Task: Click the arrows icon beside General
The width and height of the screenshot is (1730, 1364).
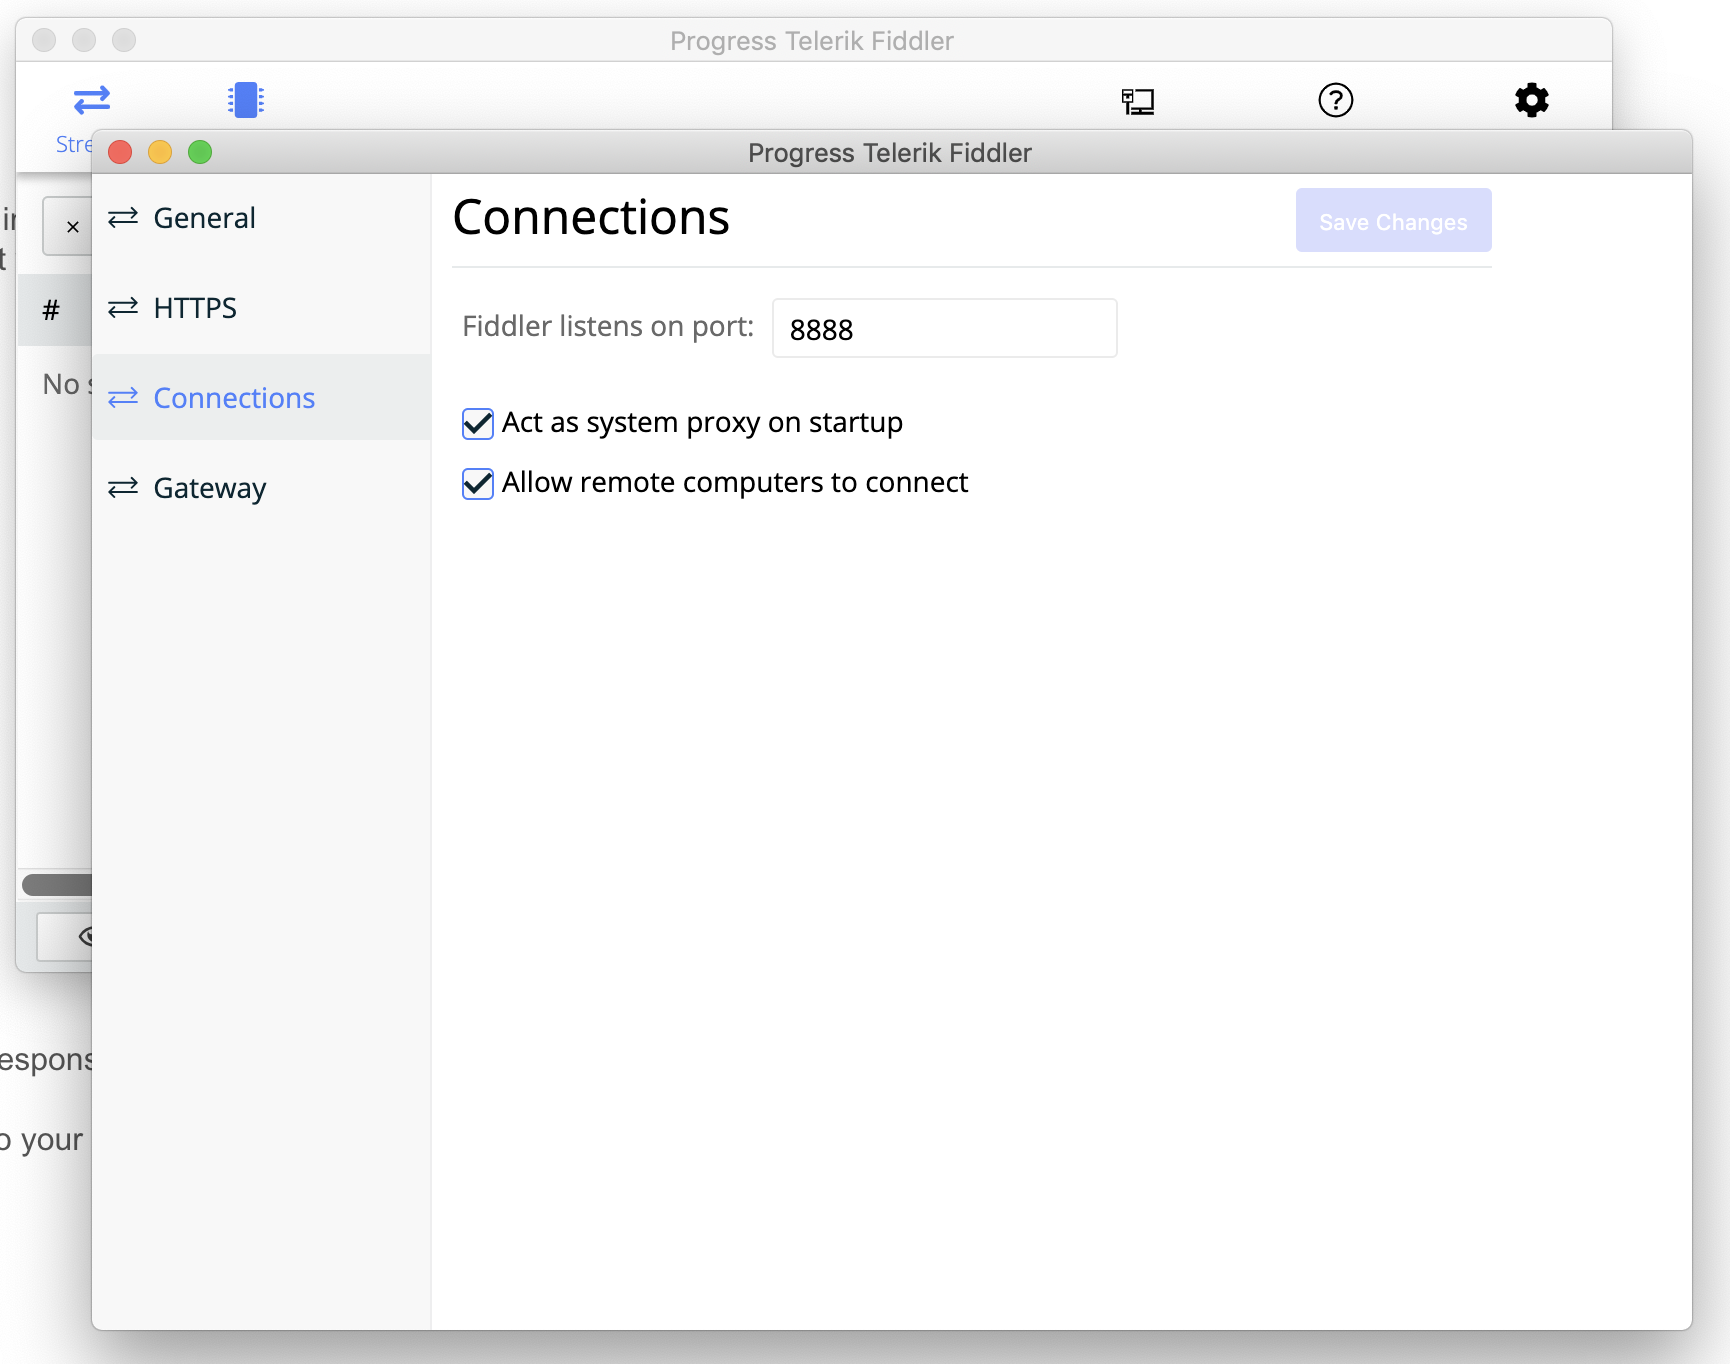Action: click(x=123, y=218)
